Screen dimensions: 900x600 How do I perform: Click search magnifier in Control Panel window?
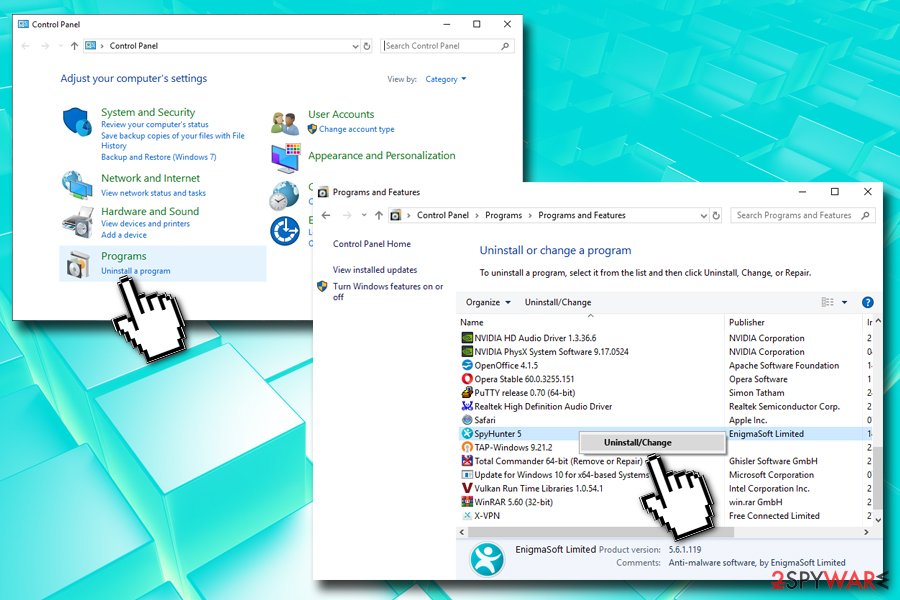point(505,46)
